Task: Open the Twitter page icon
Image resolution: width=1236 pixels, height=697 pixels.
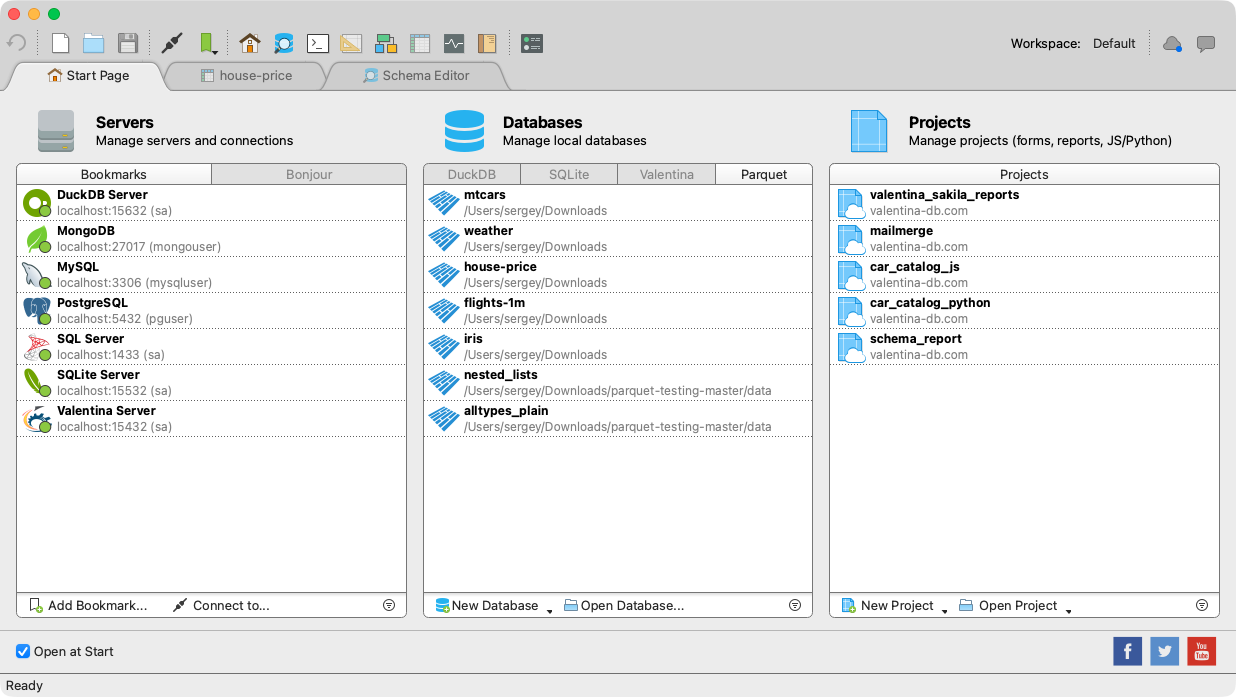Action: coord(1164,651)
